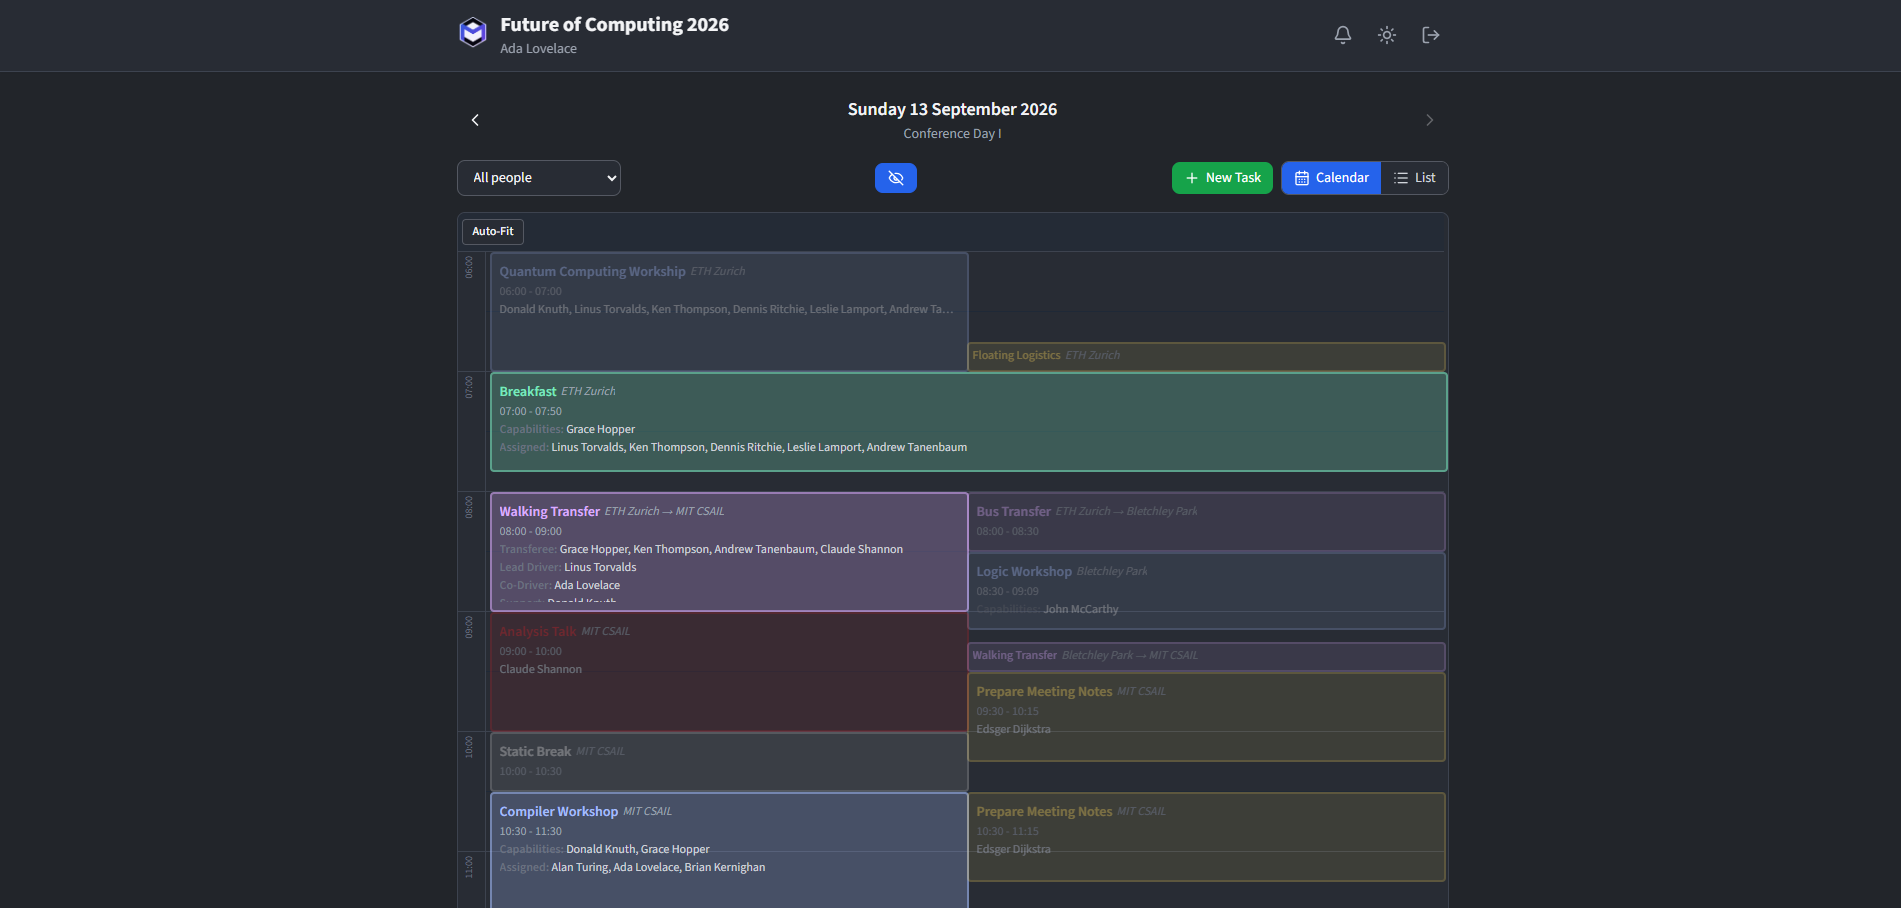
Task: Go to next day arrow
Action: [x=1430, y=120]
